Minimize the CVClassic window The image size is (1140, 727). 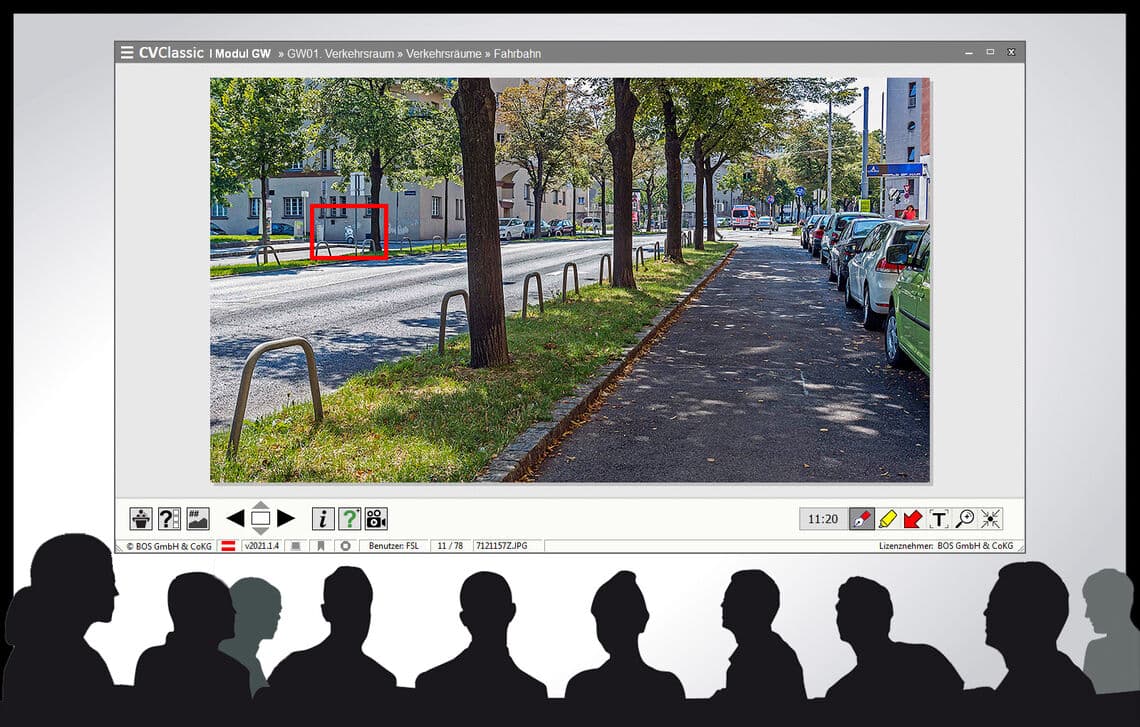coord(968,52)
